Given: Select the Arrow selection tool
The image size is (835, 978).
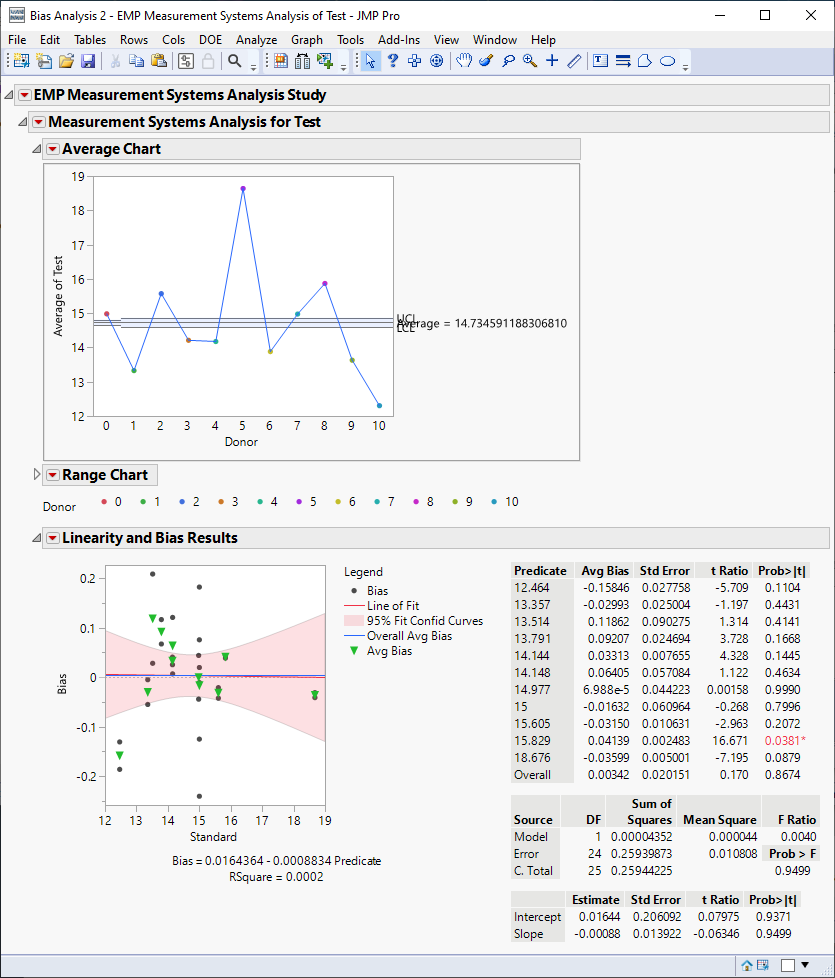Looking at the screenshot, I should (x=372, y=61).
